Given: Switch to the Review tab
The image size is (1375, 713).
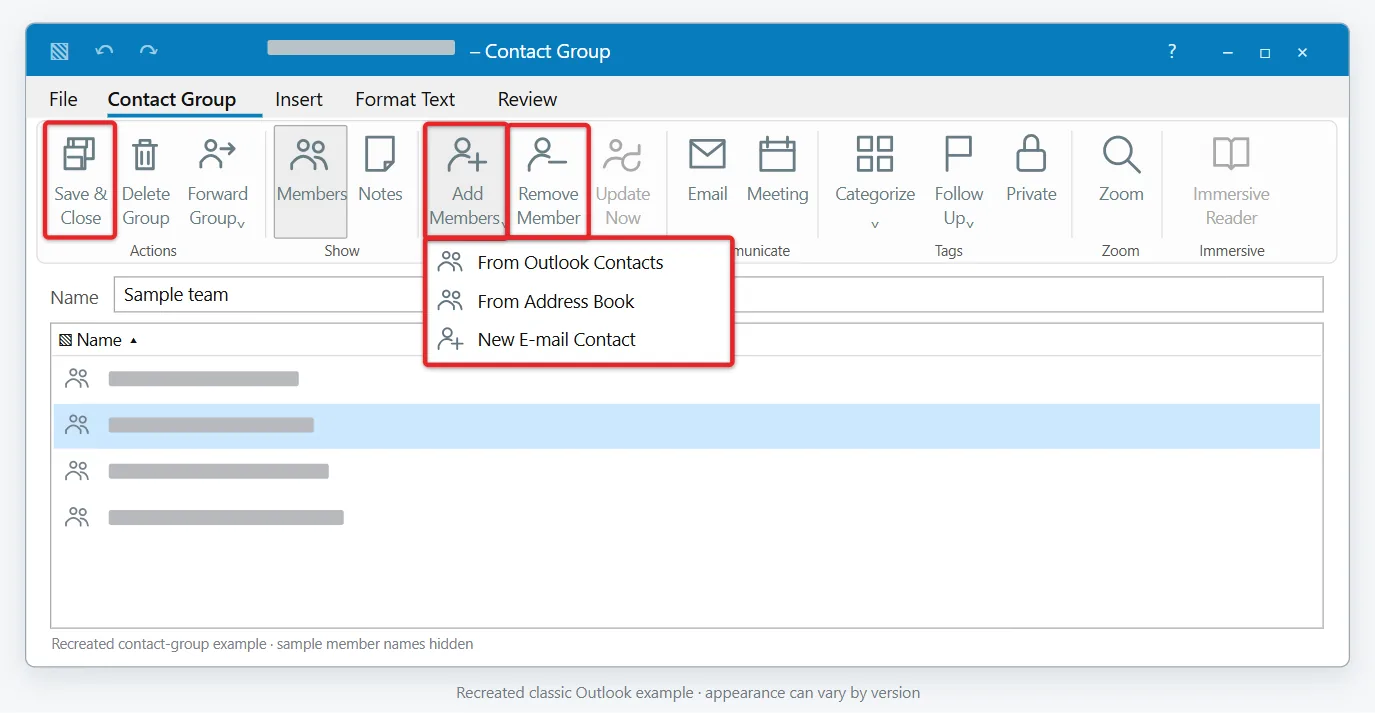Looking at the screenshot, I should pos(527,99).
